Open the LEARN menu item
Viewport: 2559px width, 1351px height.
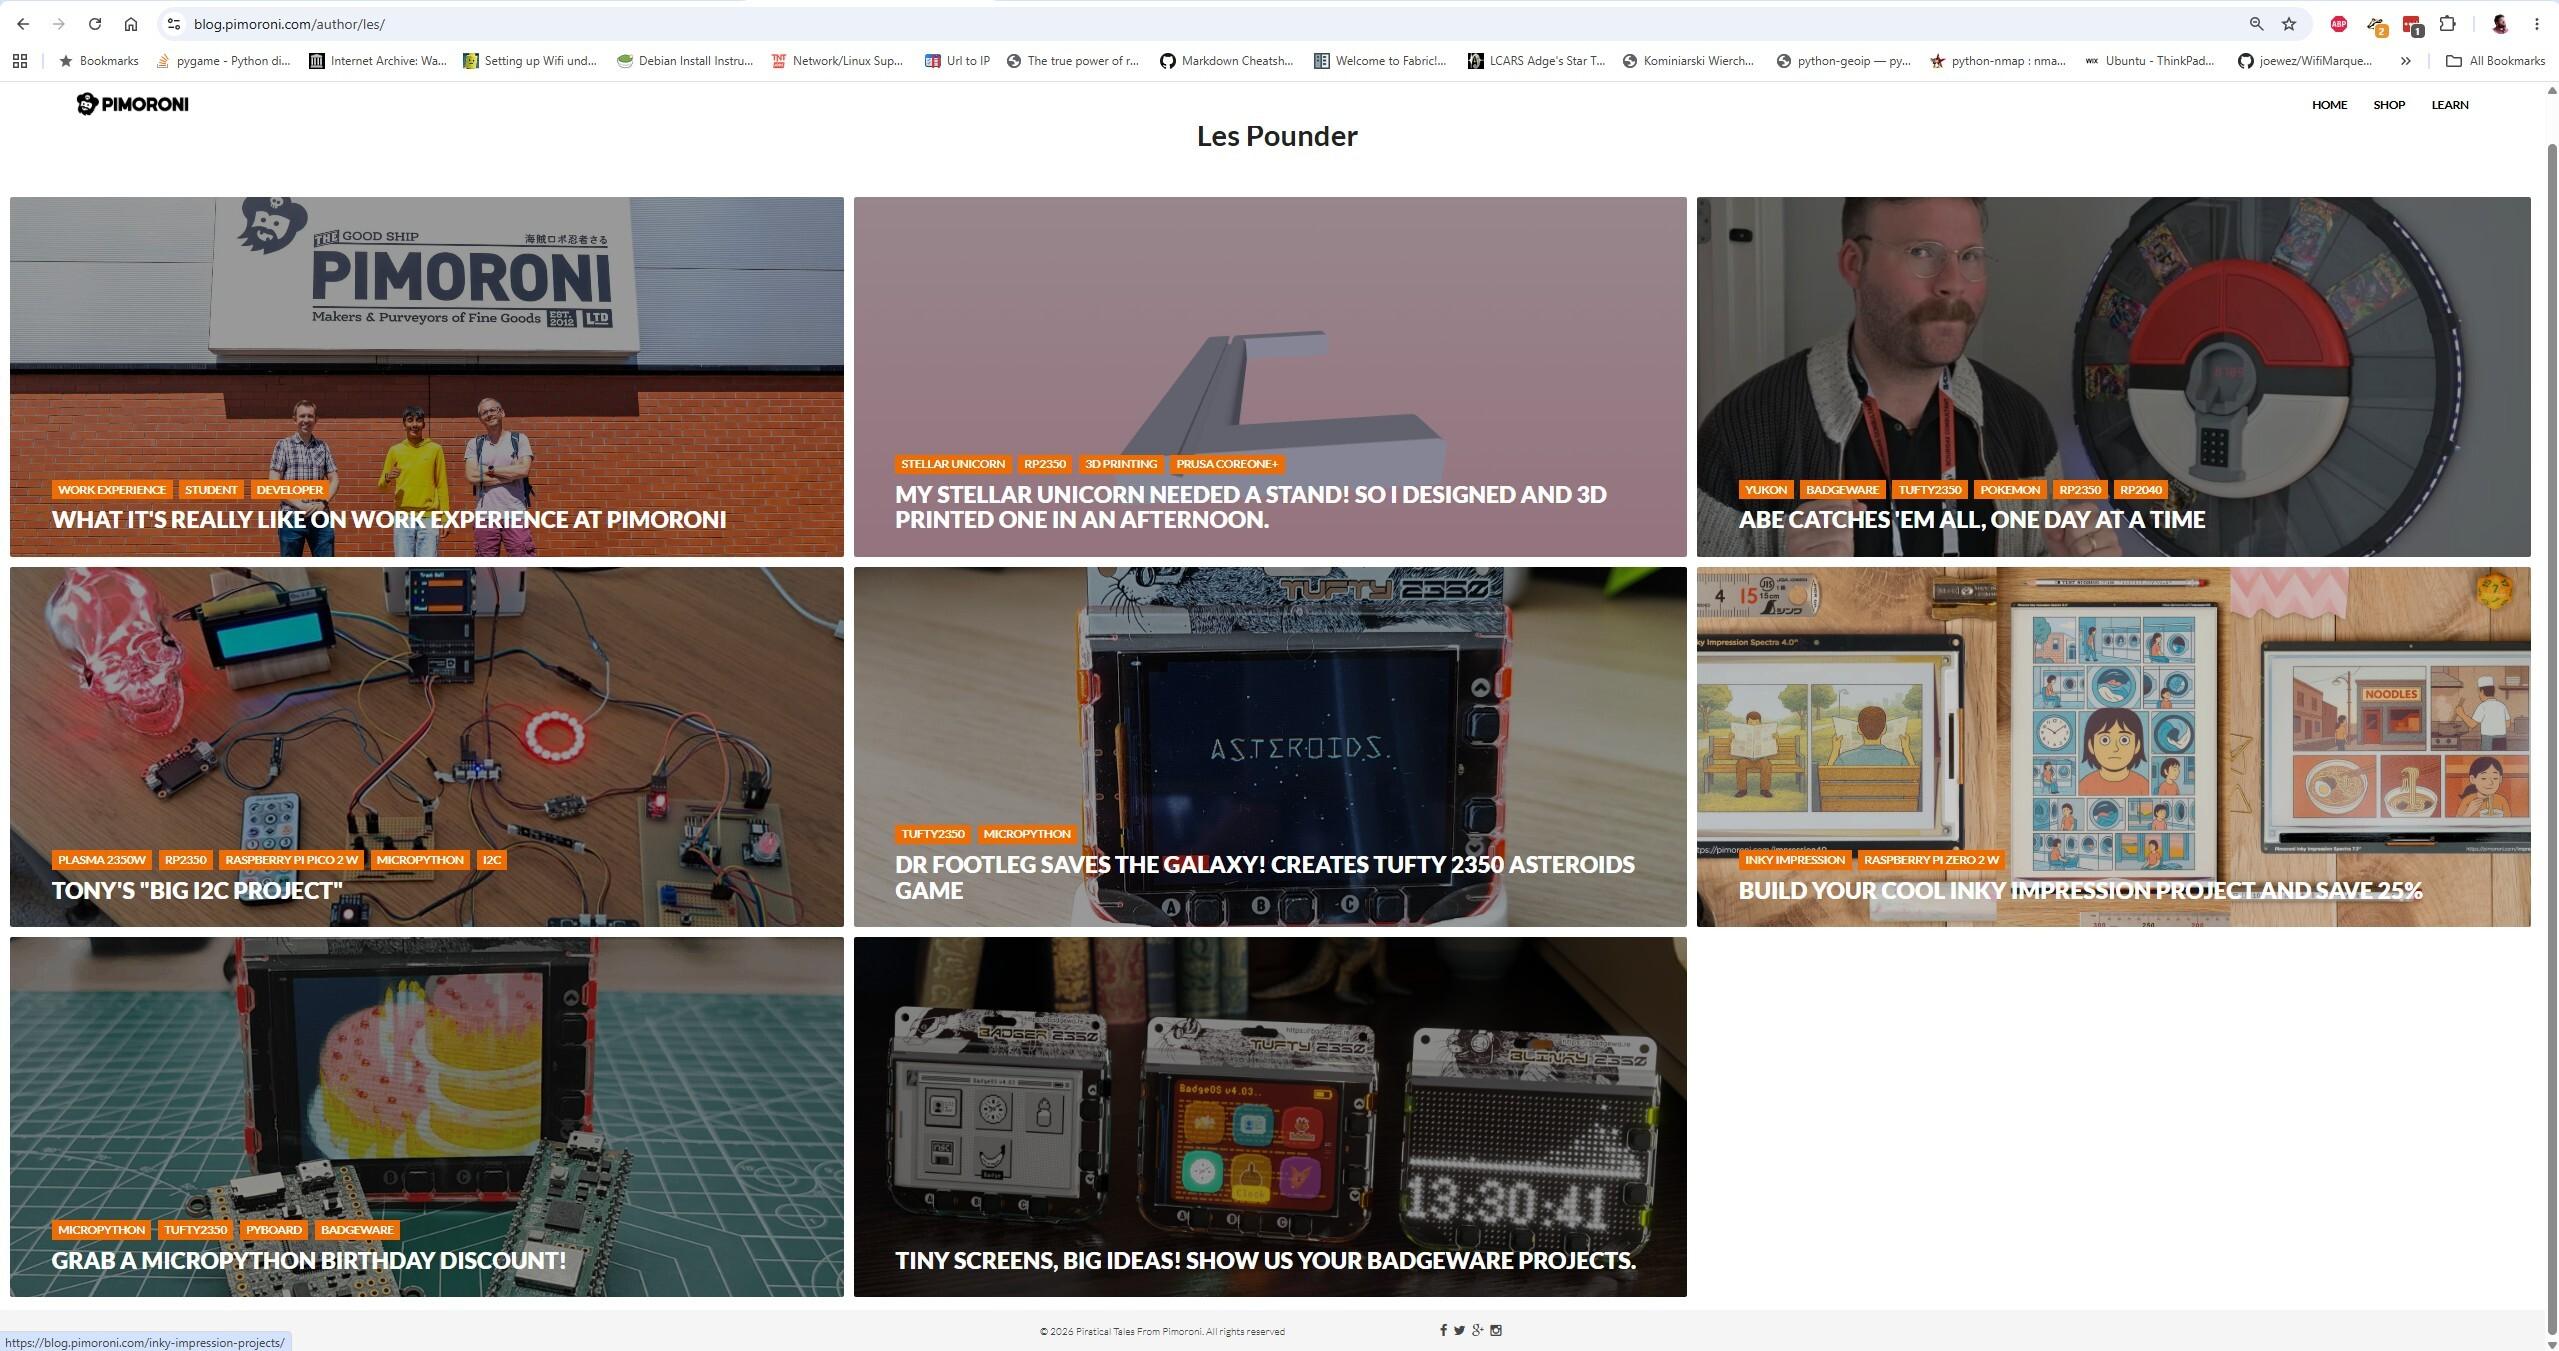pos(2449,105)
